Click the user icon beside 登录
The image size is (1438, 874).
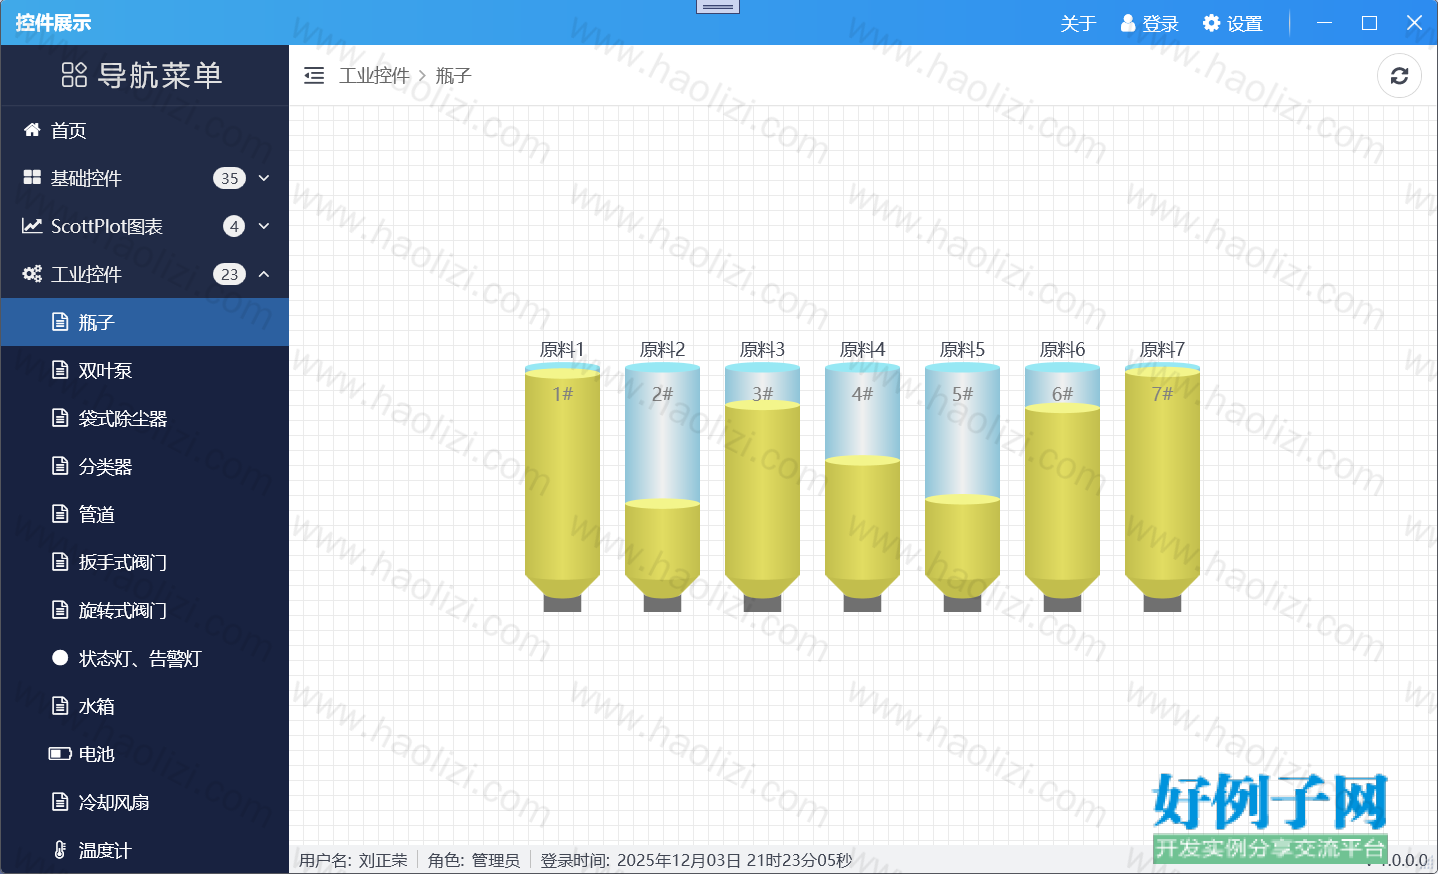(x=1128, y=23)
